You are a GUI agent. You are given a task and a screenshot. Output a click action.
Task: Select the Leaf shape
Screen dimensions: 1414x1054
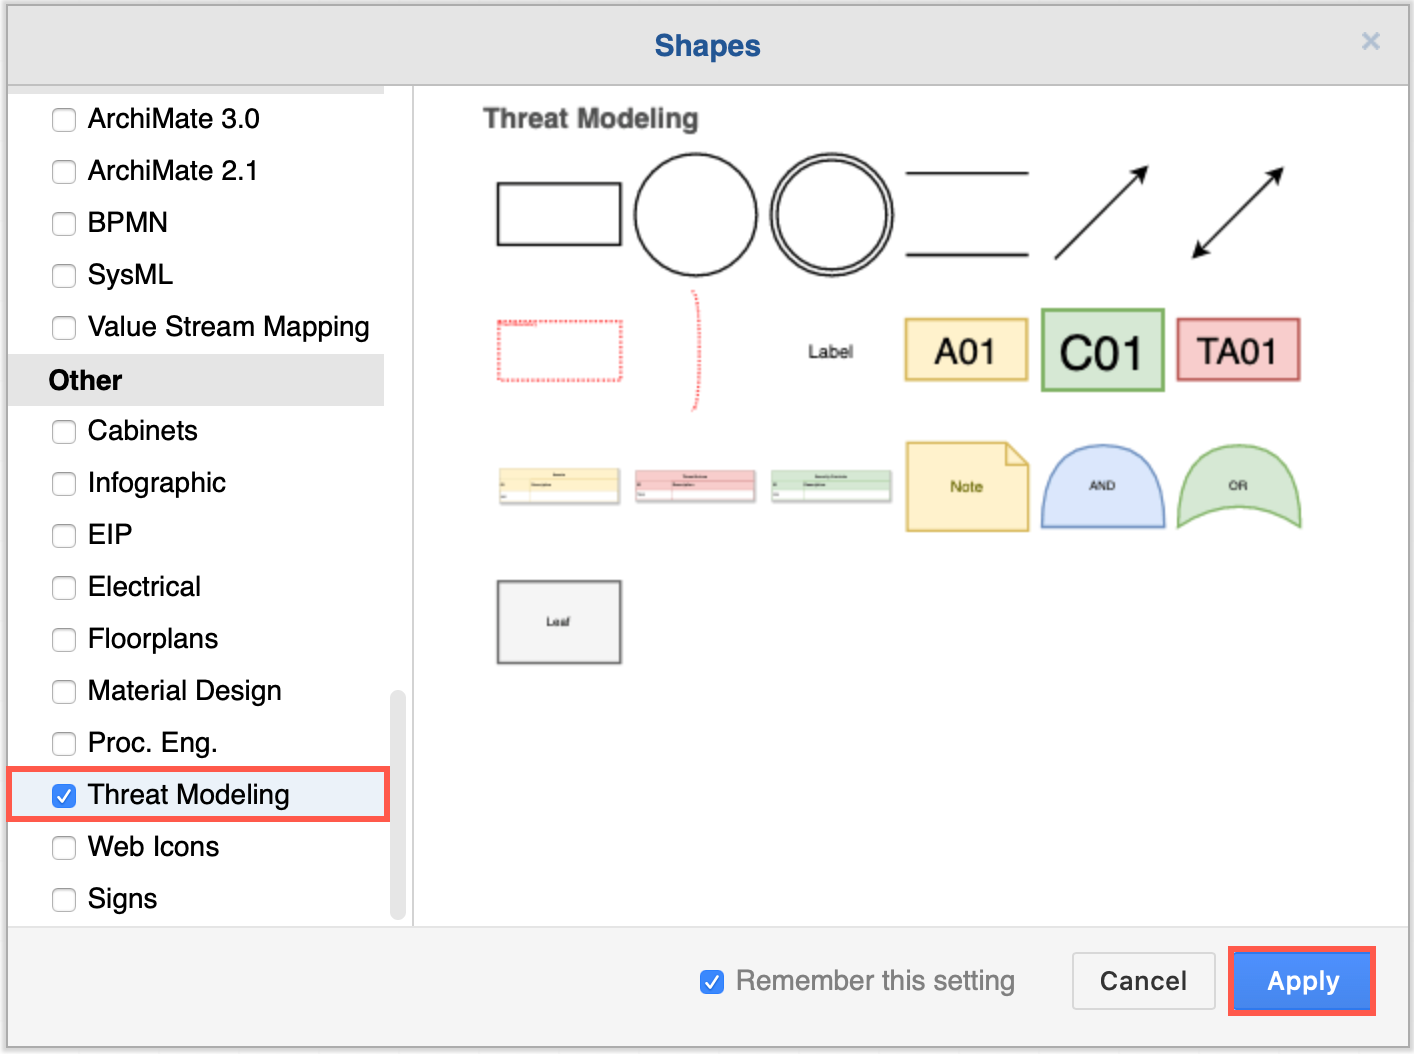coord(558,621)
